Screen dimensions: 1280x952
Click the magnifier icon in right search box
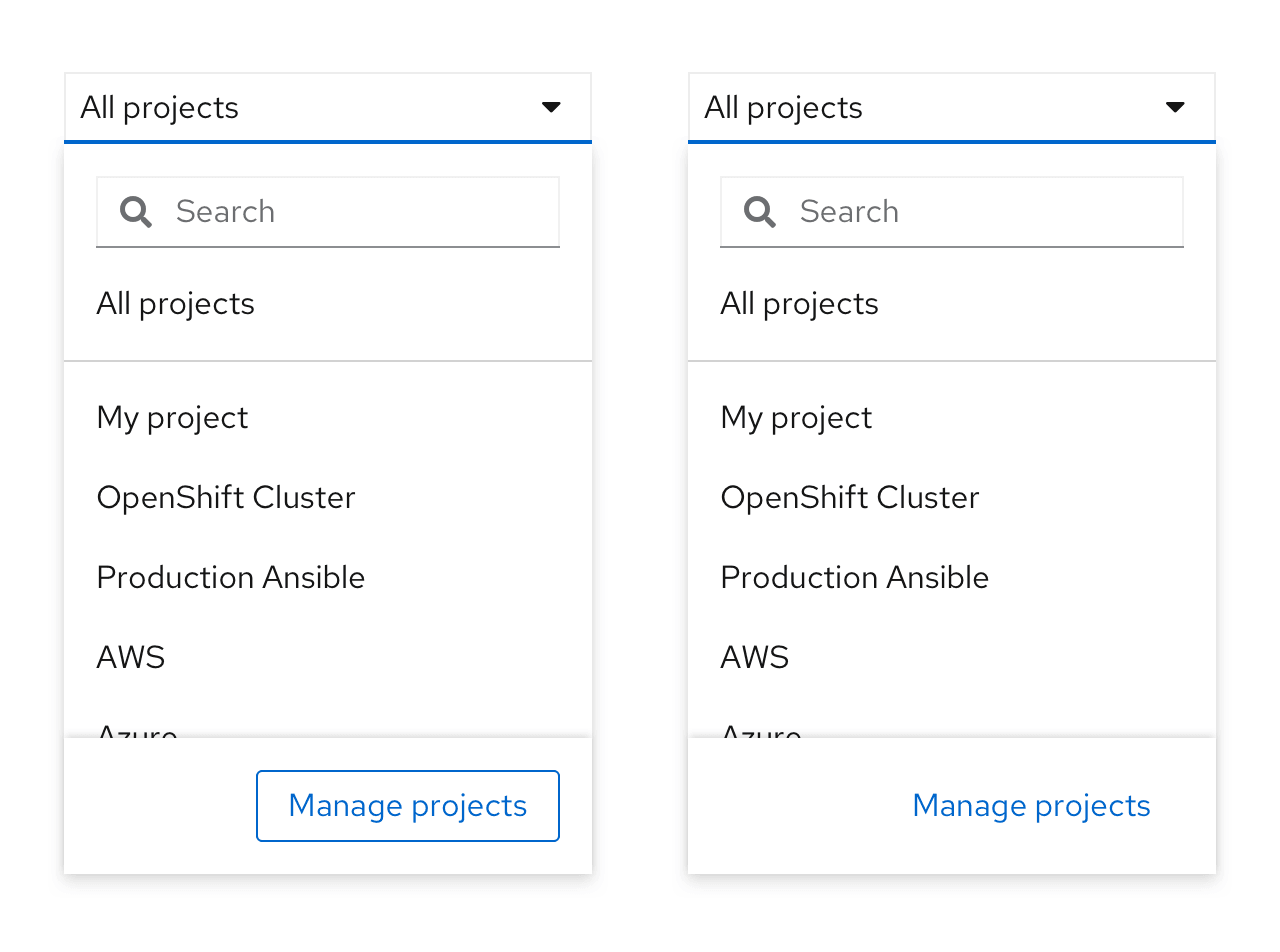pos(760,212)
